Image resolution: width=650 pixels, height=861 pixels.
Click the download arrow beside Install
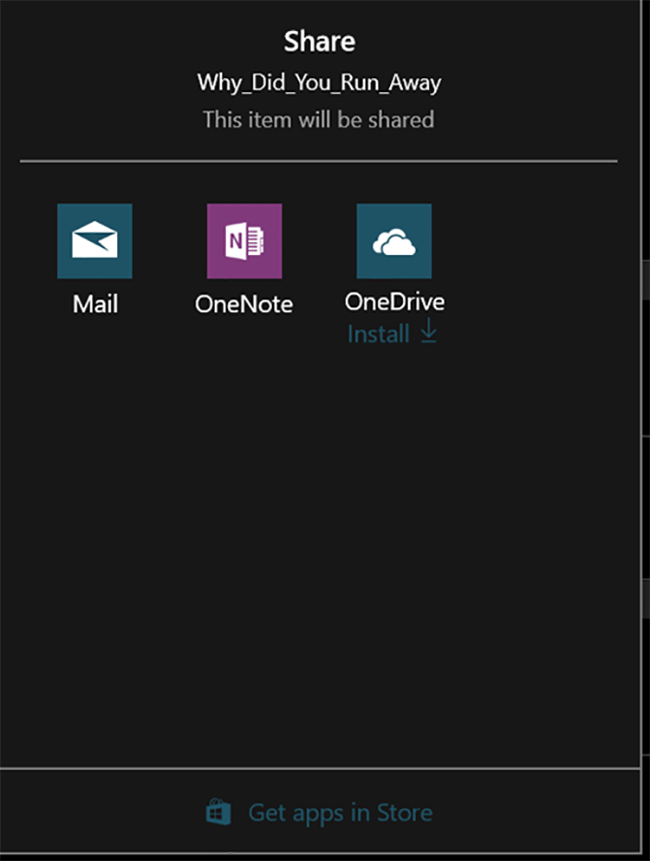point(428,334)
